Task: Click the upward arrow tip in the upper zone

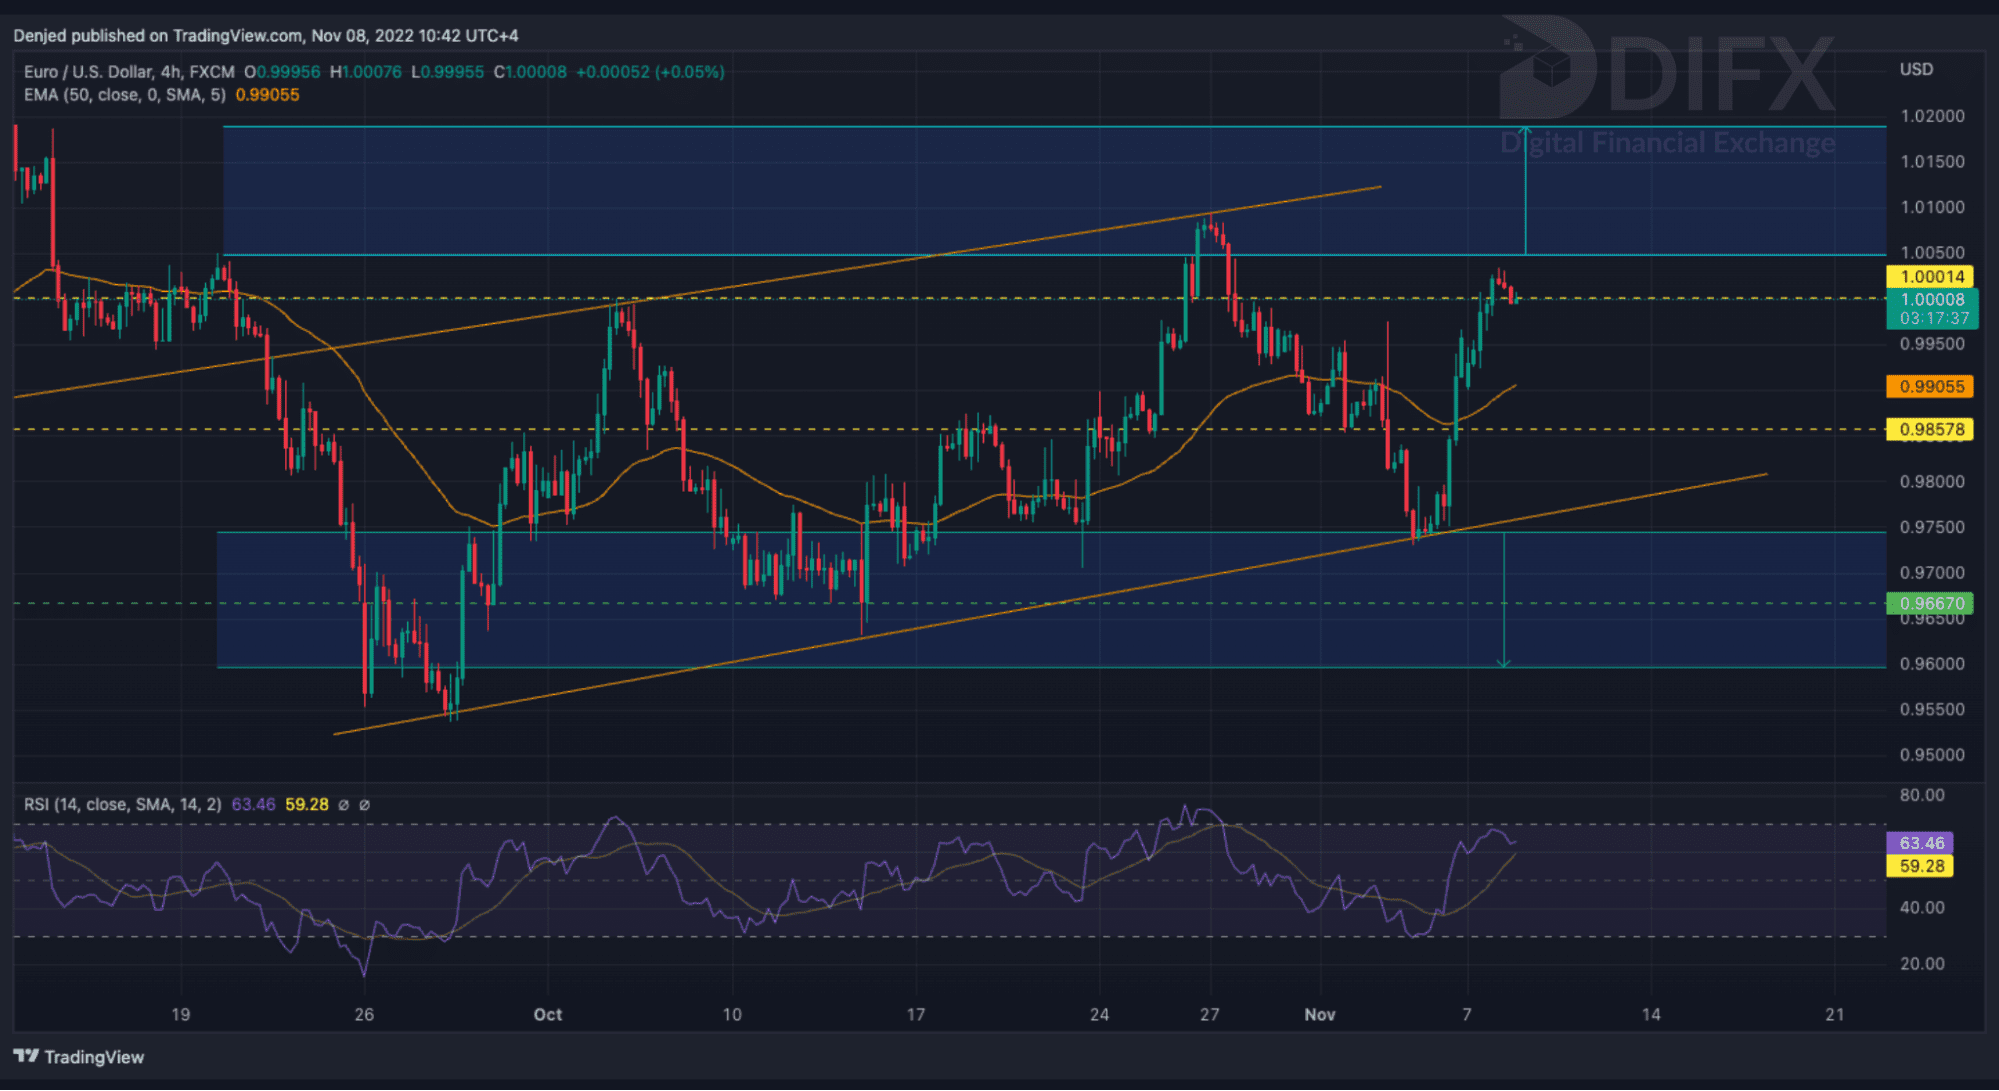Action: coord(1525,130)
